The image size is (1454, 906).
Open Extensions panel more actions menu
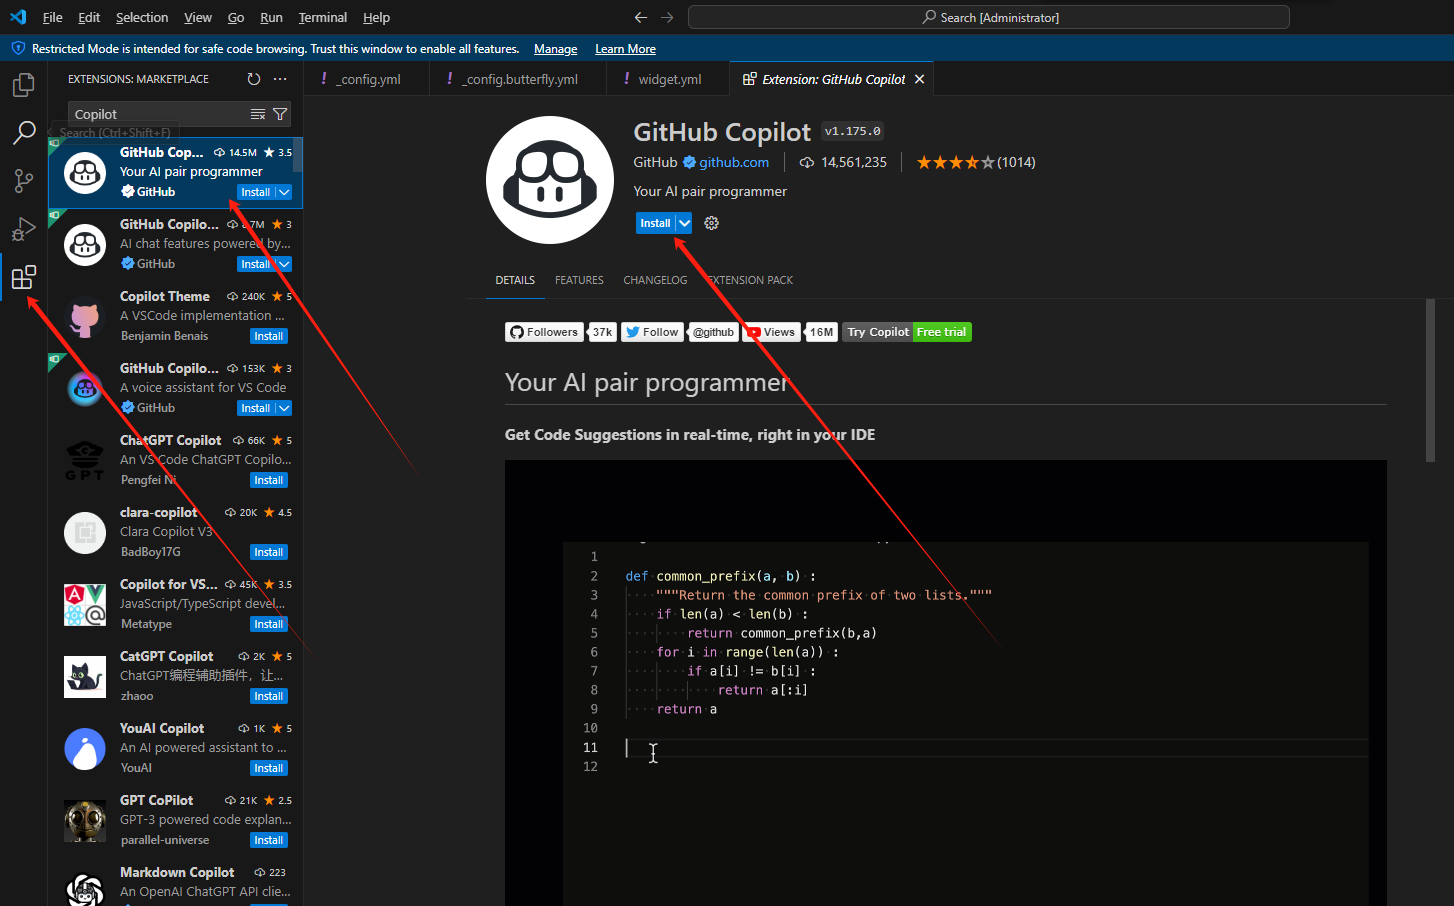coord(280,79)
